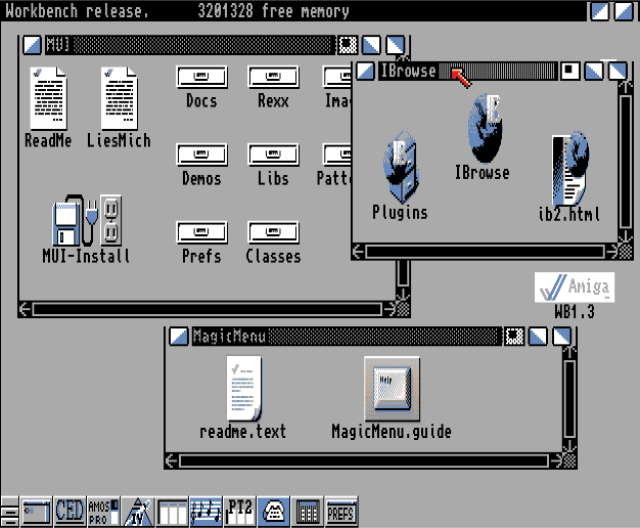The image size is (640, 528).
Task: Click the MUI window title bar
Action: coord(190,45)
